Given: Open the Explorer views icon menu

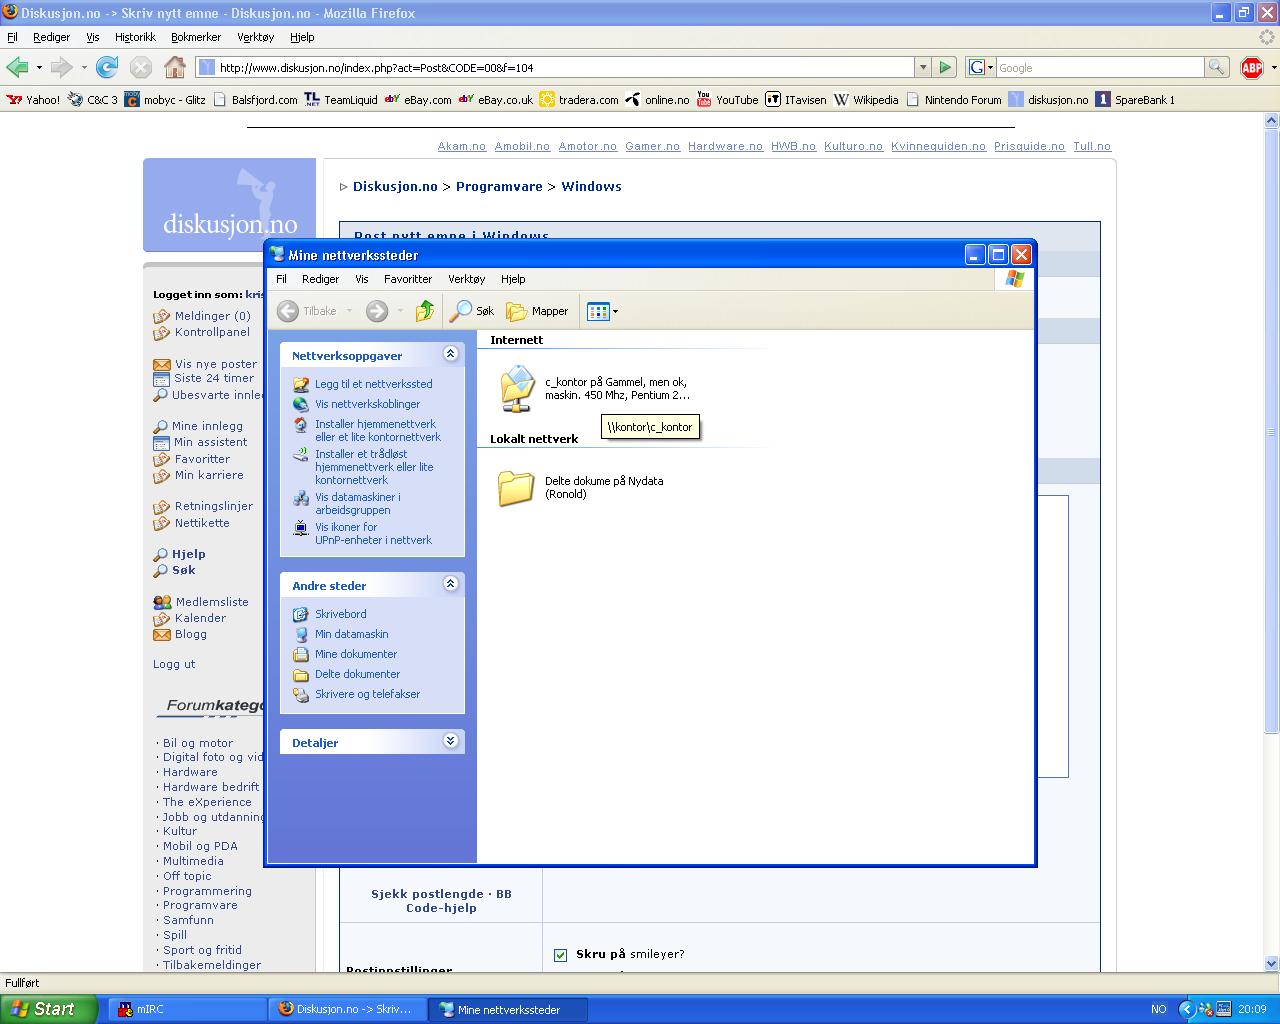Looking at the screenshot, I should [x=602, y=311].
